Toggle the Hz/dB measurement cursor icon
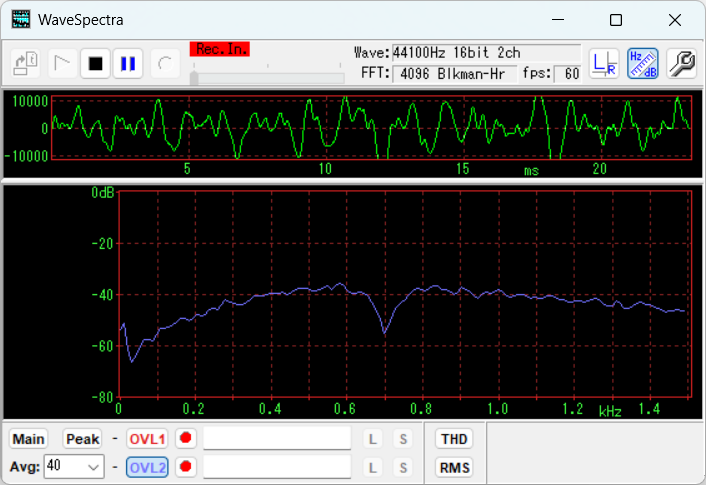Viewport: 706px width, 485px height. coord(643,63)
